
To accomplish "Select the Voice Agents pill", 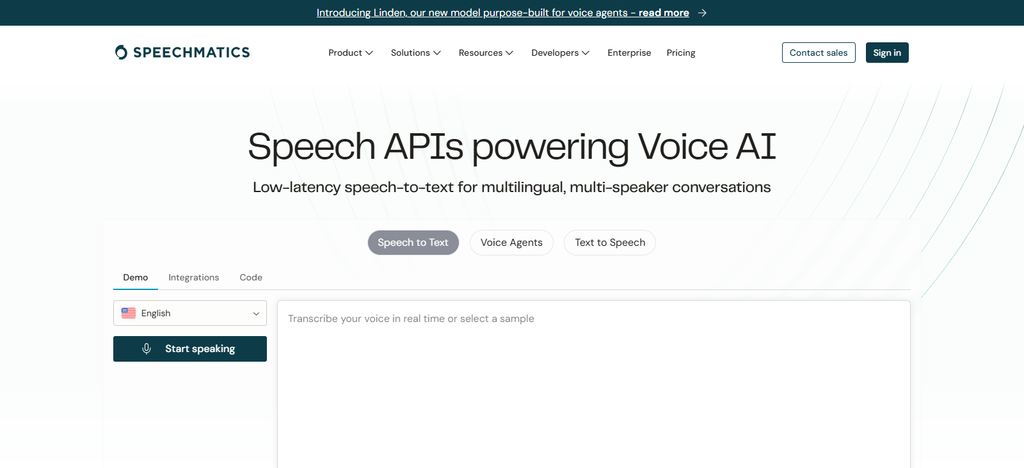I will click(511, 242).
